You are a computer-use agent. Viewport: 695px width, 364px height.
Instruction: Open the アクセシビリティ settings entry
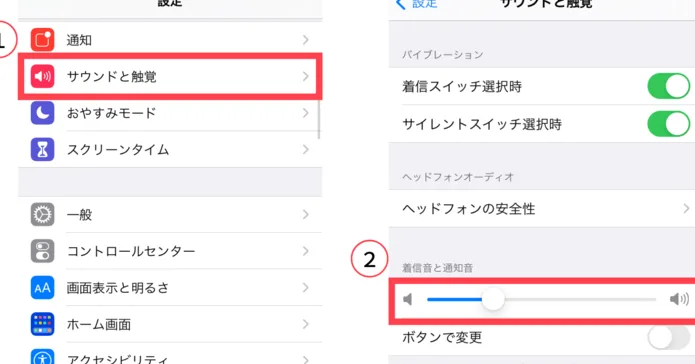click(x=170, y=356)
